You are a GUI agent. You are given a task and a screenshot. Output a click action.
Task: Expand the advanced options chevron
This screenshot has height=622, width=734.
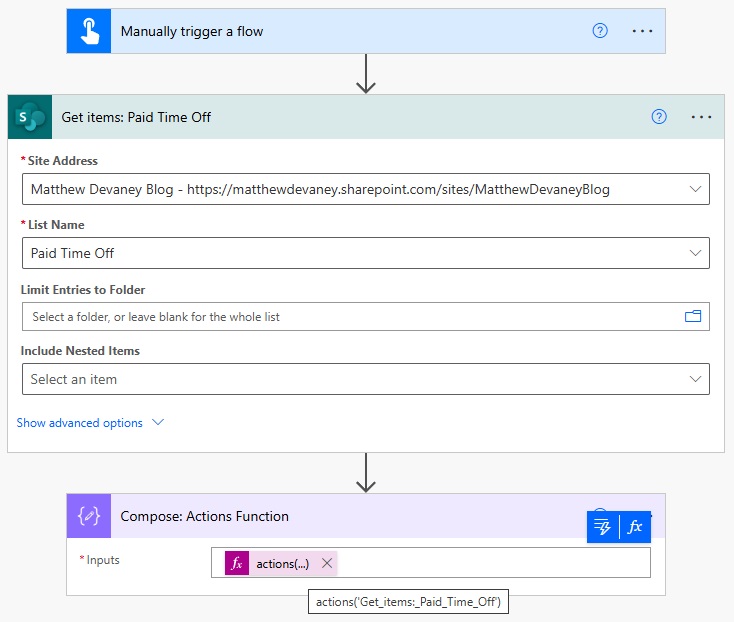point(158,423)
